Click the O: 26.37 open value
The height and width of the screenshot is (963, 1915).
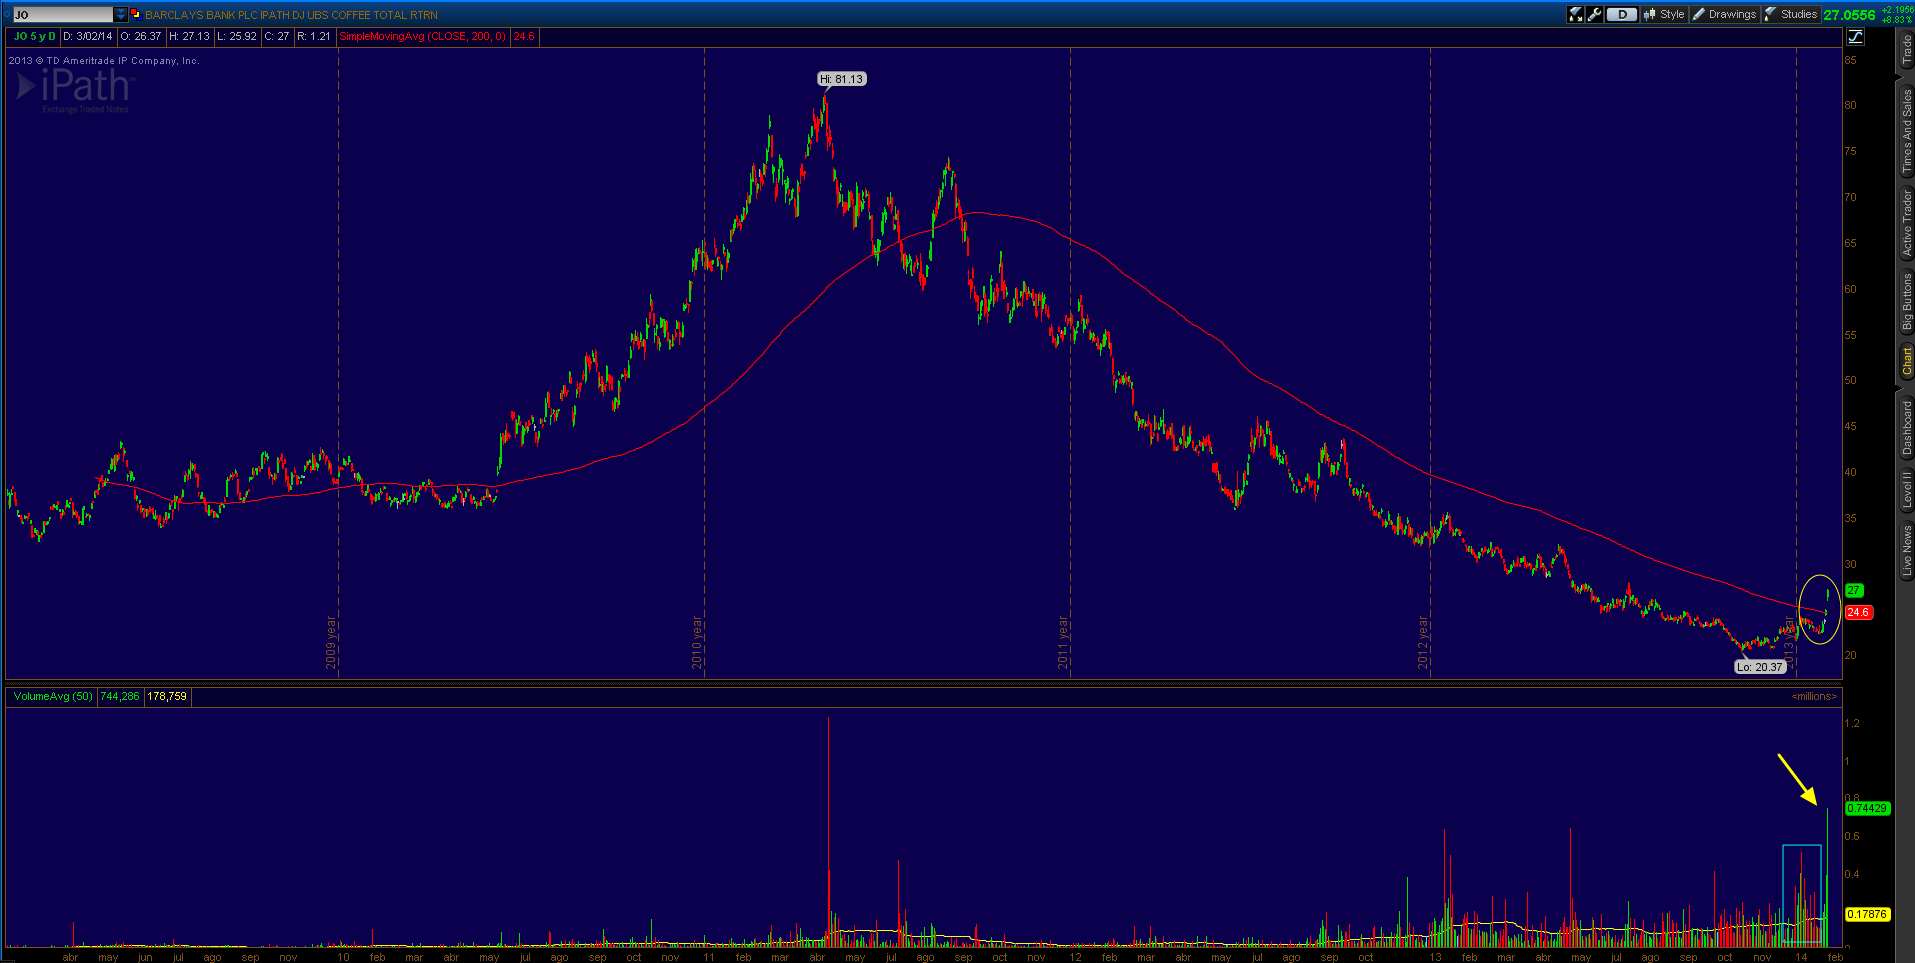(x=141, y=36)
